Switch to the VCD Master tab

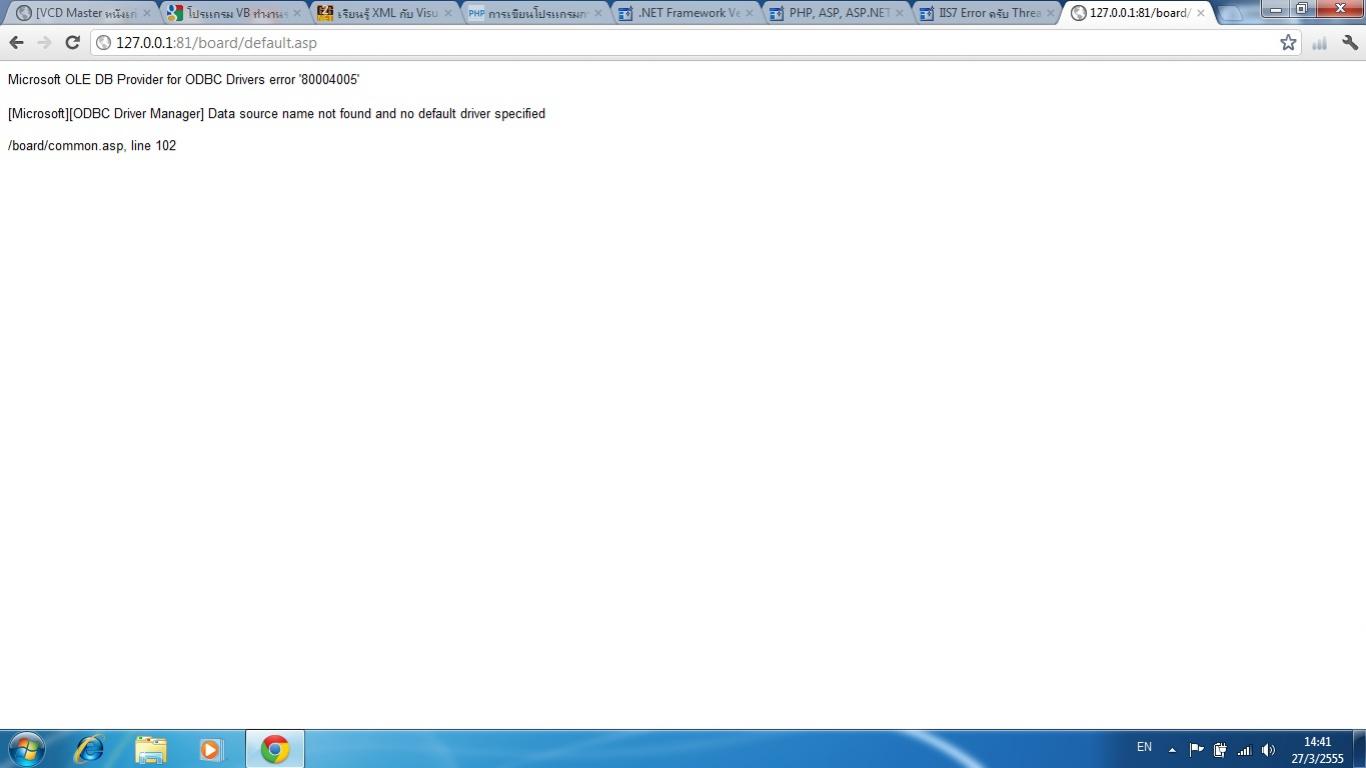coord(84,13)
